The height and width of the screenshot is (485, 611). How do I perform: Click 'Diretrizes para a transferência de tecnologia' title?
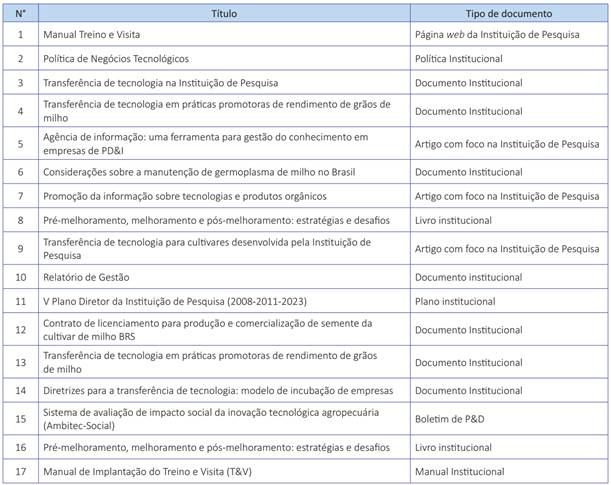217,389
